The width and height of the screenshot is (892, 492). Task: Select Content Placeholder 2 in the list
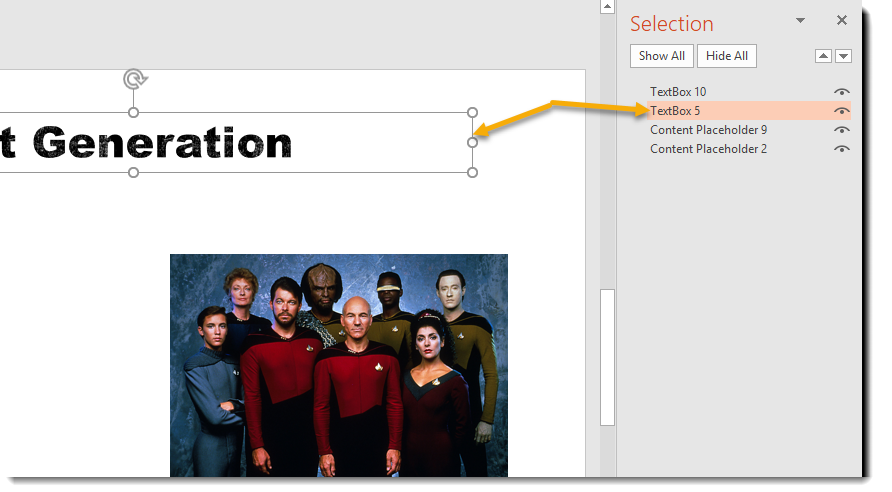tap(708, 148)
